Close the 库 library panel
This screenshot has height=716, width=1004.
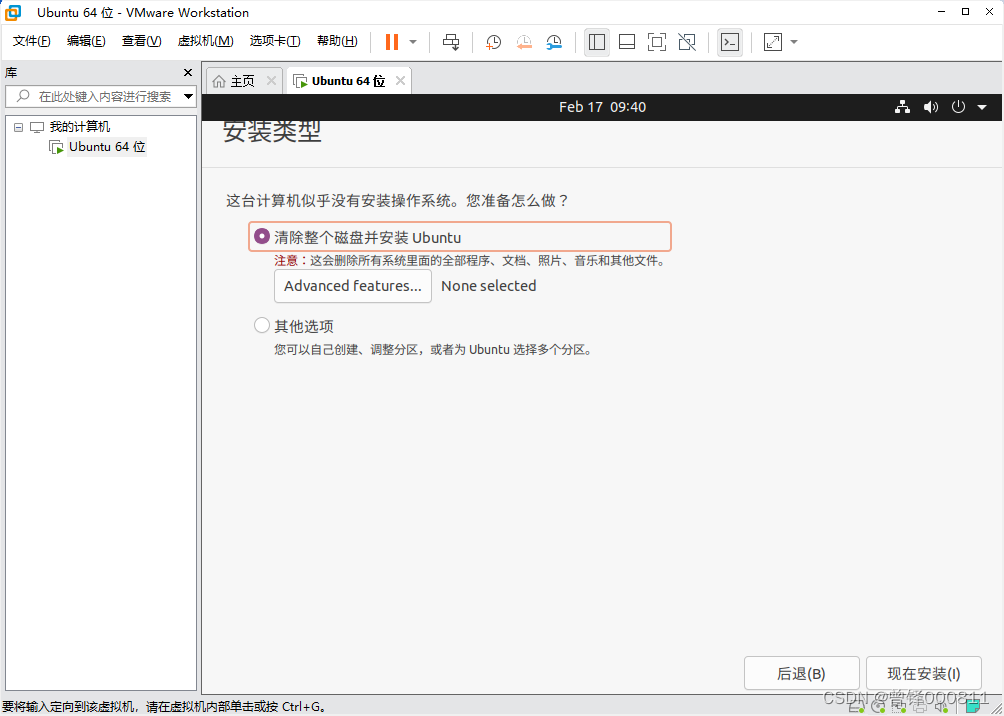pos(188,72)
